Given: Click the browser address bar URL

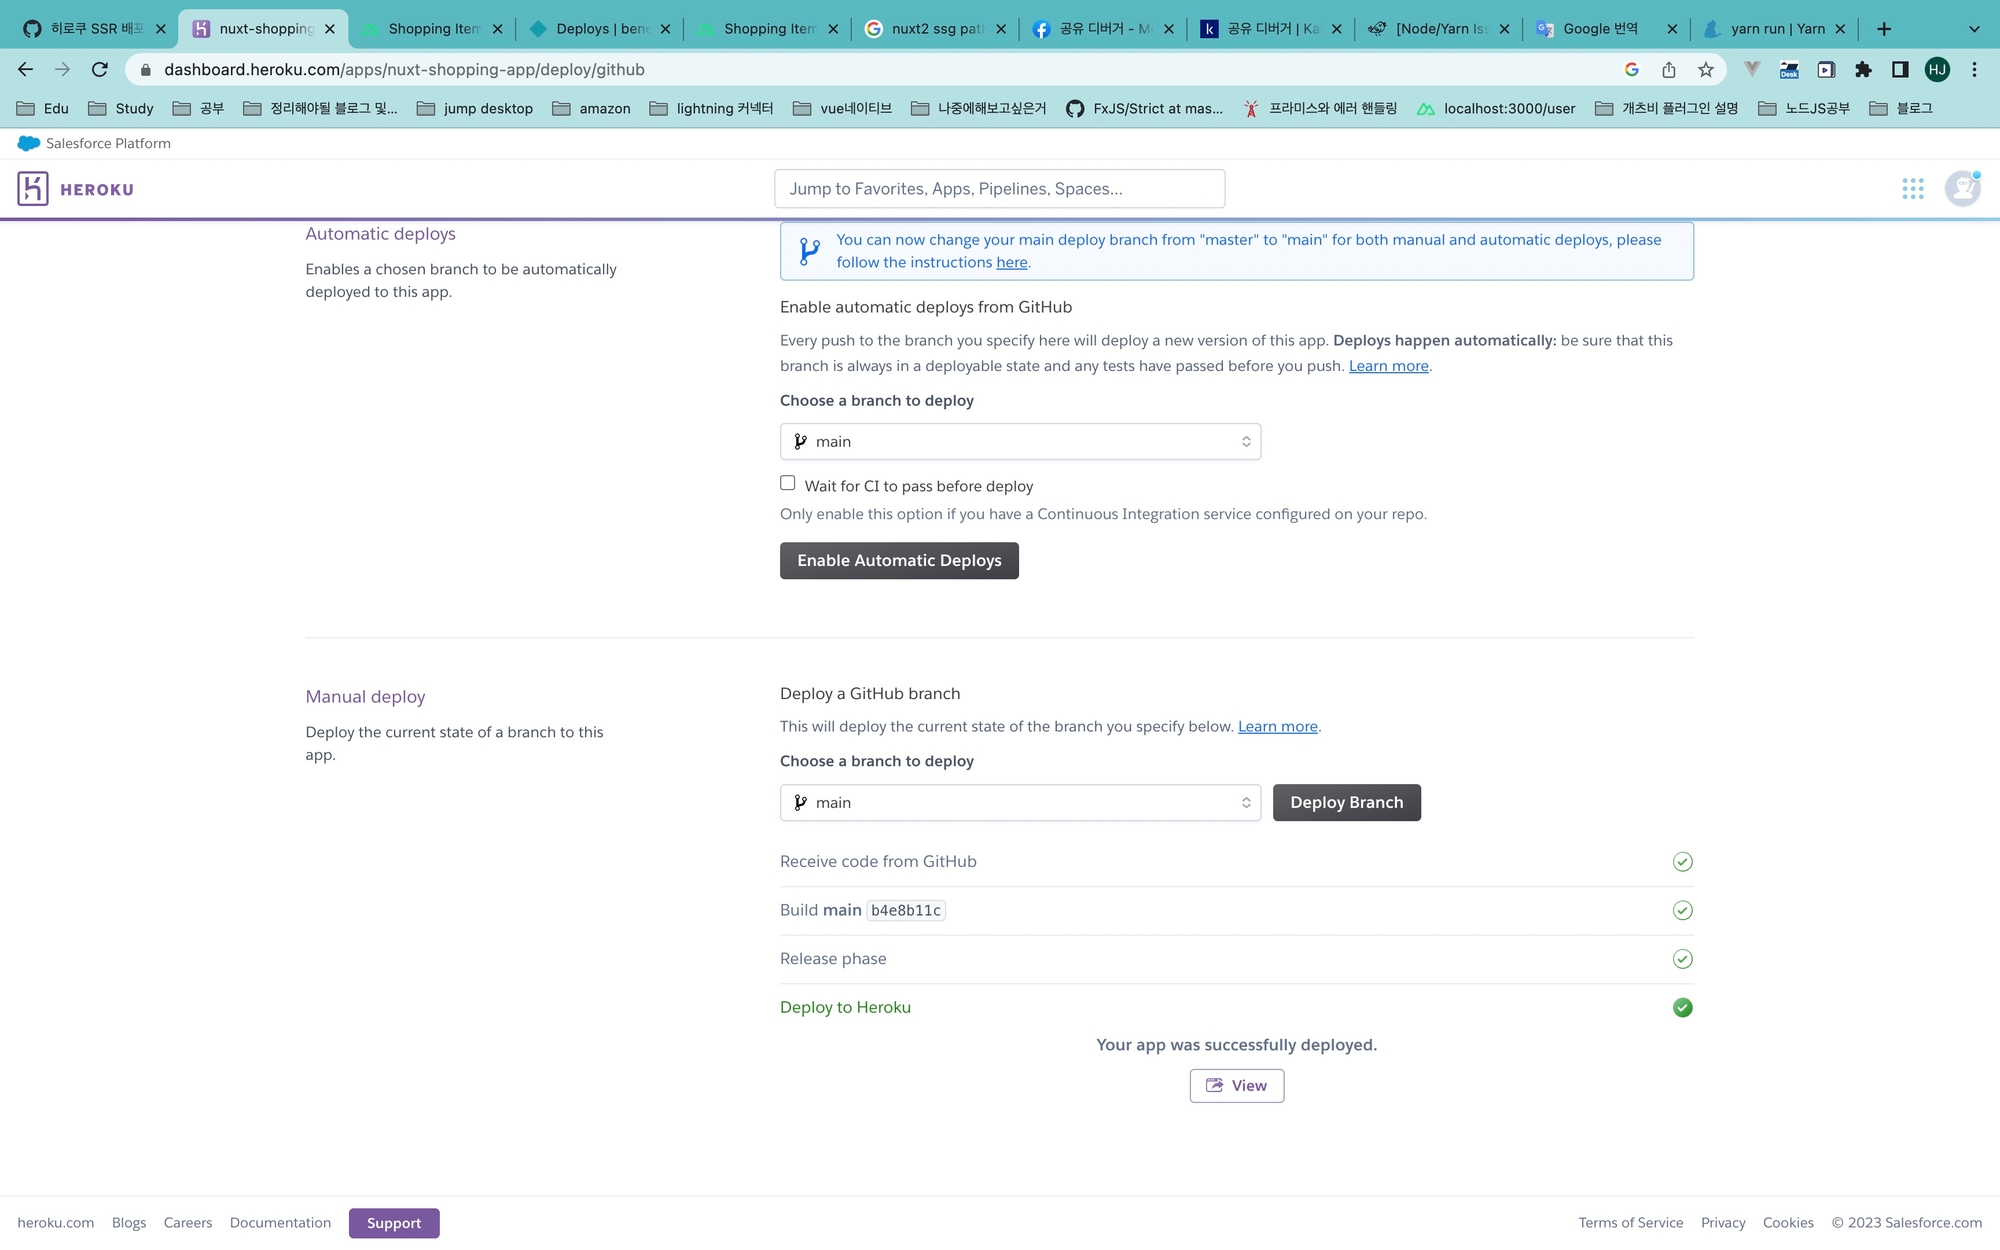Looking at the screenshot, I should [404, 69].
